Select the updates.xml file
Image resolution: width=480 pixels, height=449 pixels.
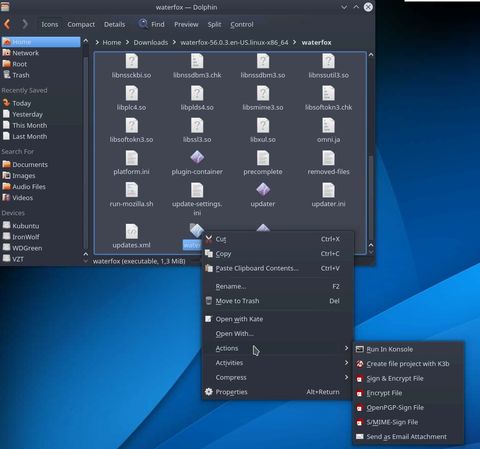[131, 236]
